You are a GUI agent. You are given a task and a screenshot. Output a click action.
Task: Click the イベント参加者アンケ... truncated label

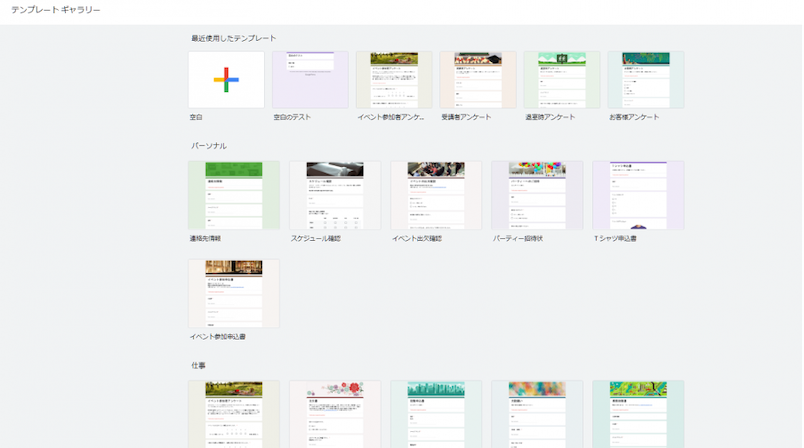click(x=391, y=117)
